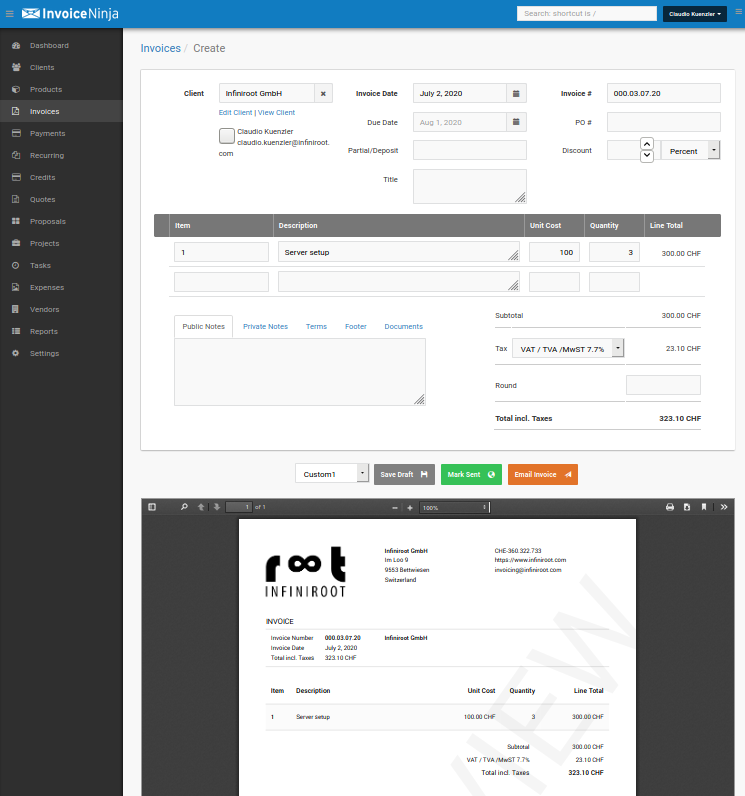Zoom out of the PDF preview
The width and height of the screenshot is (745, 796).
click(395, 508)
